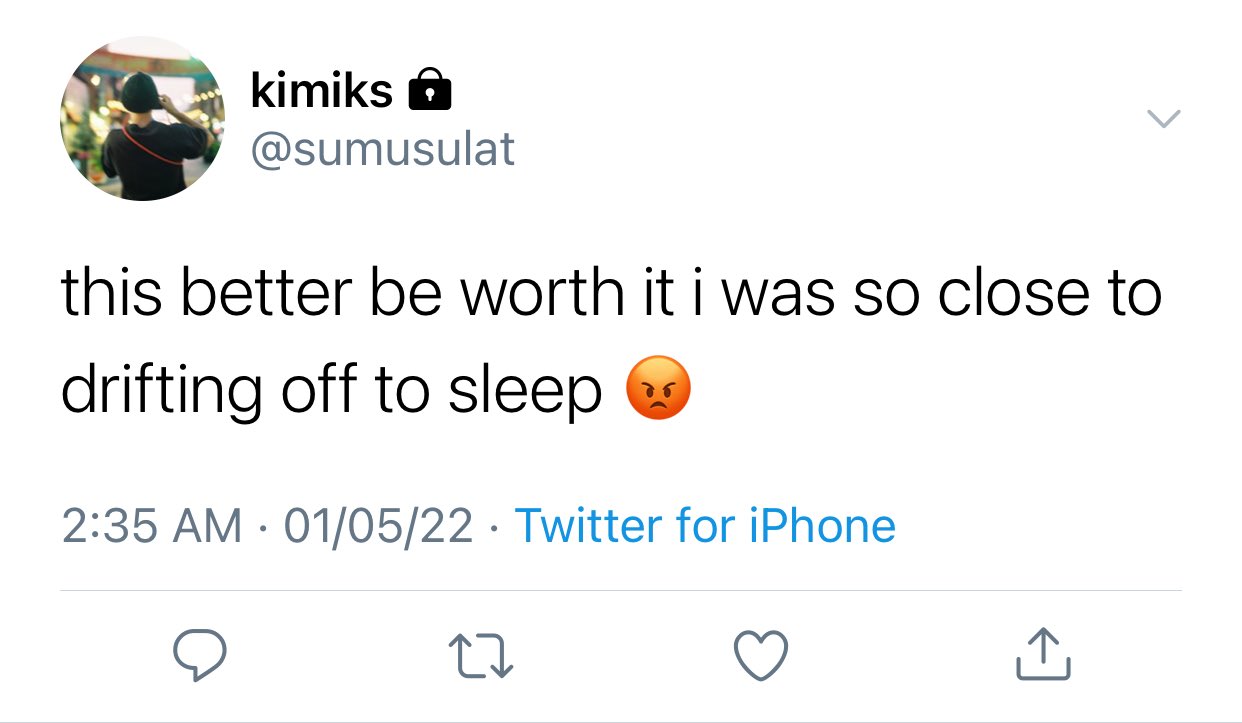Screen dimensions: 1242x723
Task: Tap the padlock icon beside kimiks
Action: click(430, 88)
